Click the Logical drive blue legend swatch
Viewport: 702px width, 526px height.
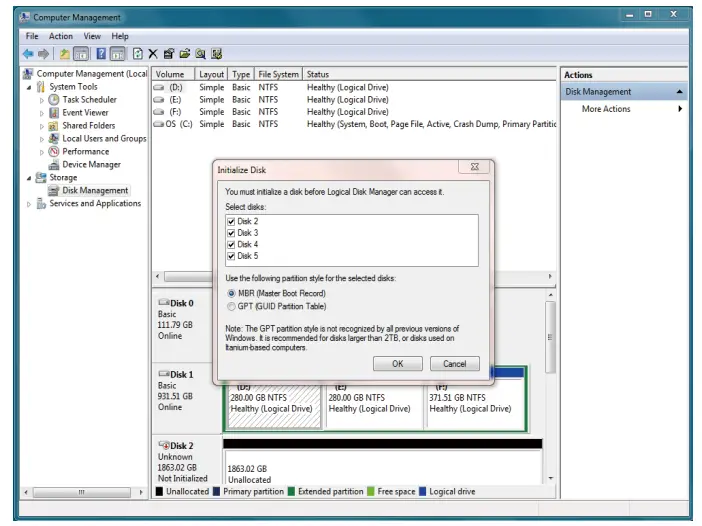pos(423,492)
